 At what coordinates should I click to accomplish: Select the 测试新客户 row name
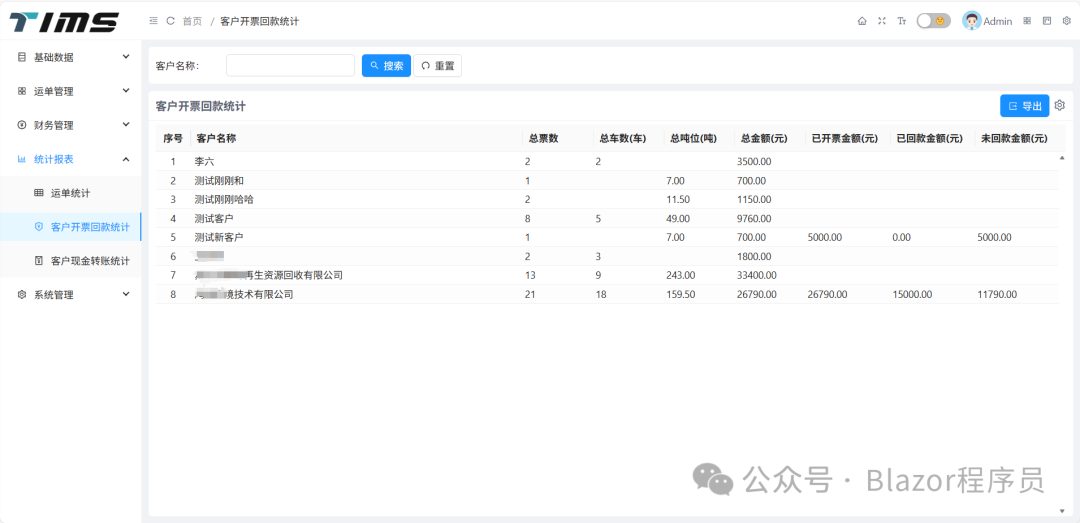click(x=219, y=237)
